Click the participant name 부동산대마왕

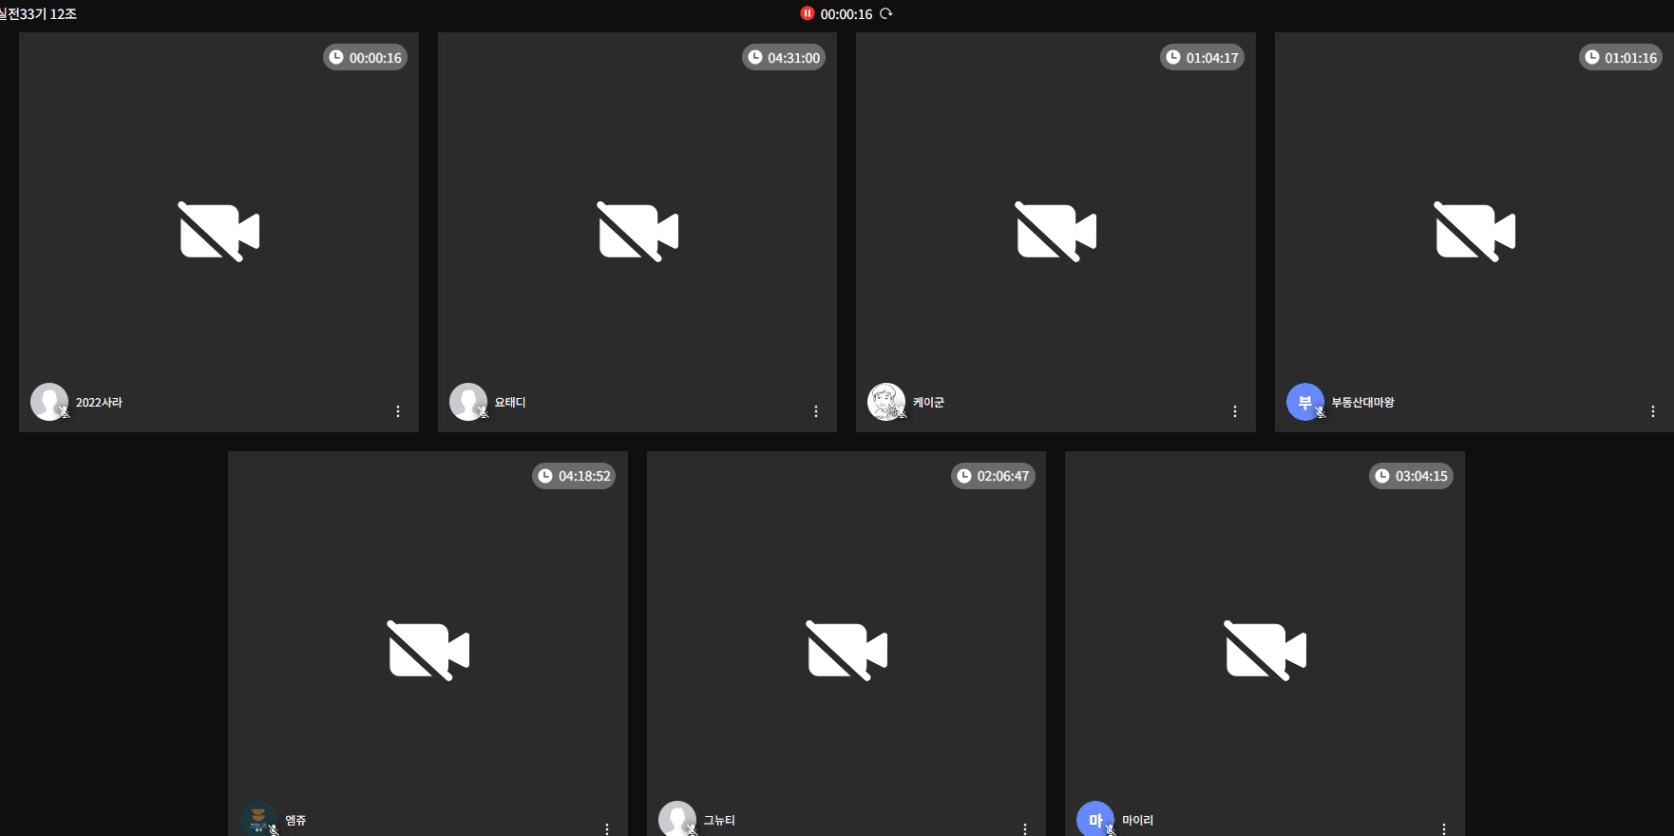tap(1363, 403)
